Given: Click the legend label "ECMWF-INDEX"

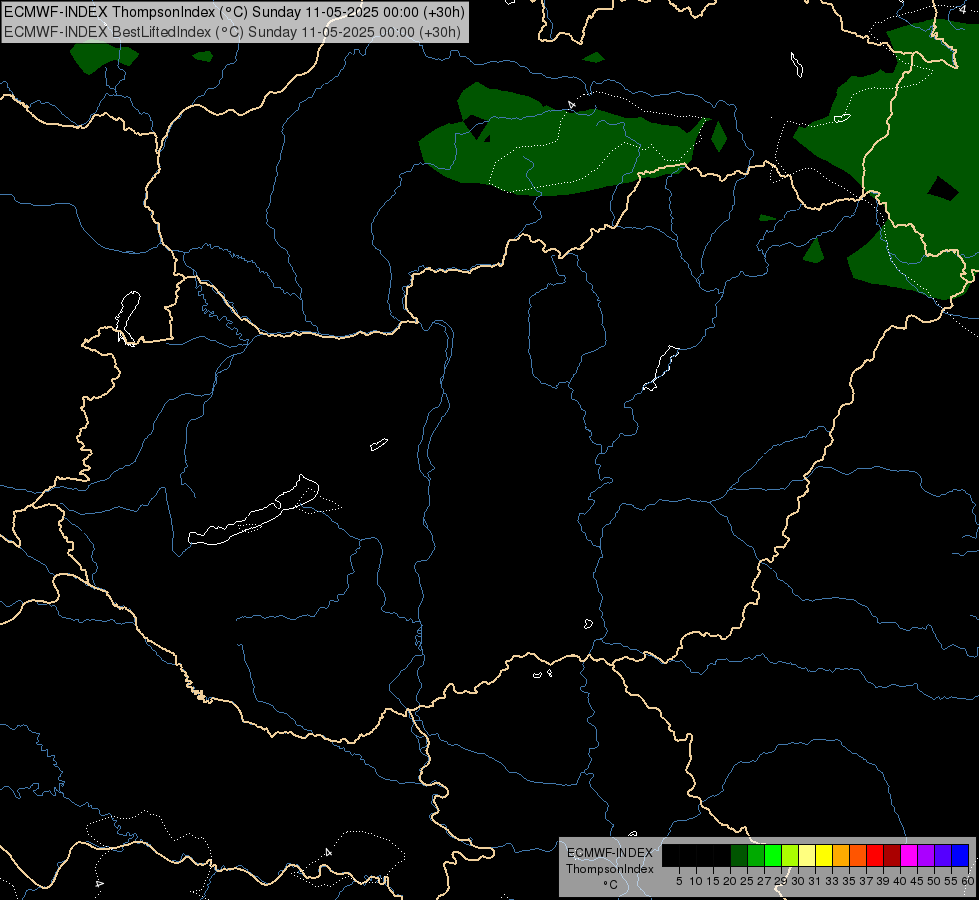Looking at the screenshot, I should [x=610, y=853].
